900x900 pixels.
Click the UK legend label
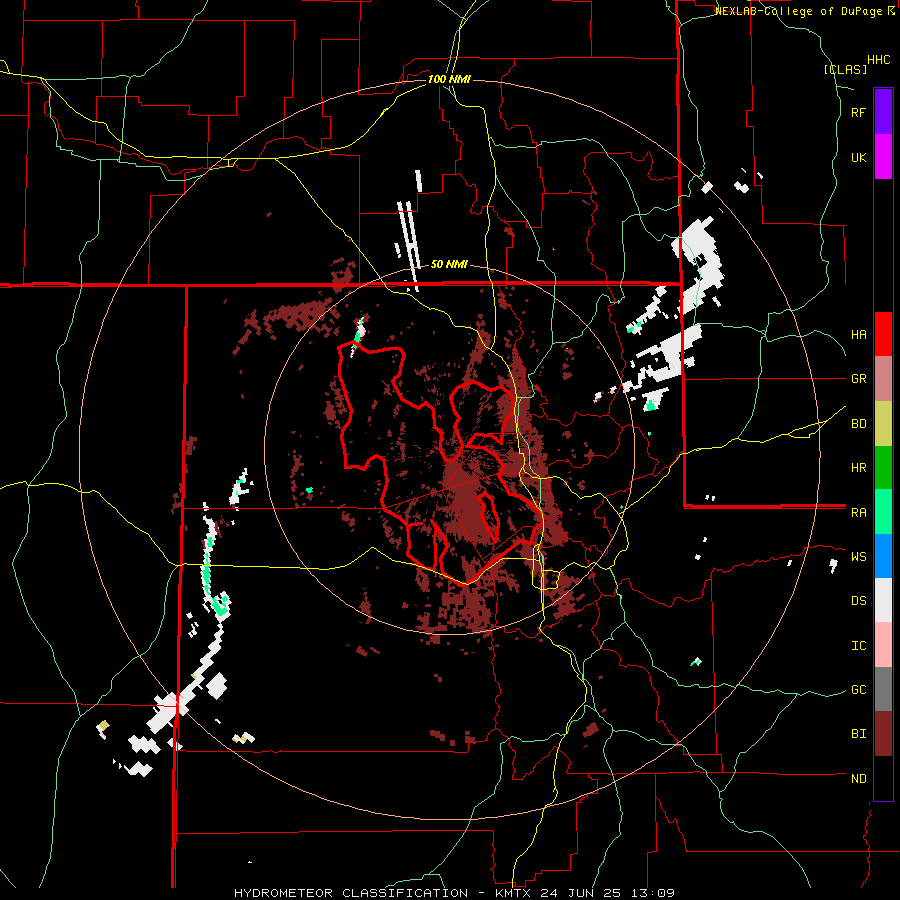point(858,157)
